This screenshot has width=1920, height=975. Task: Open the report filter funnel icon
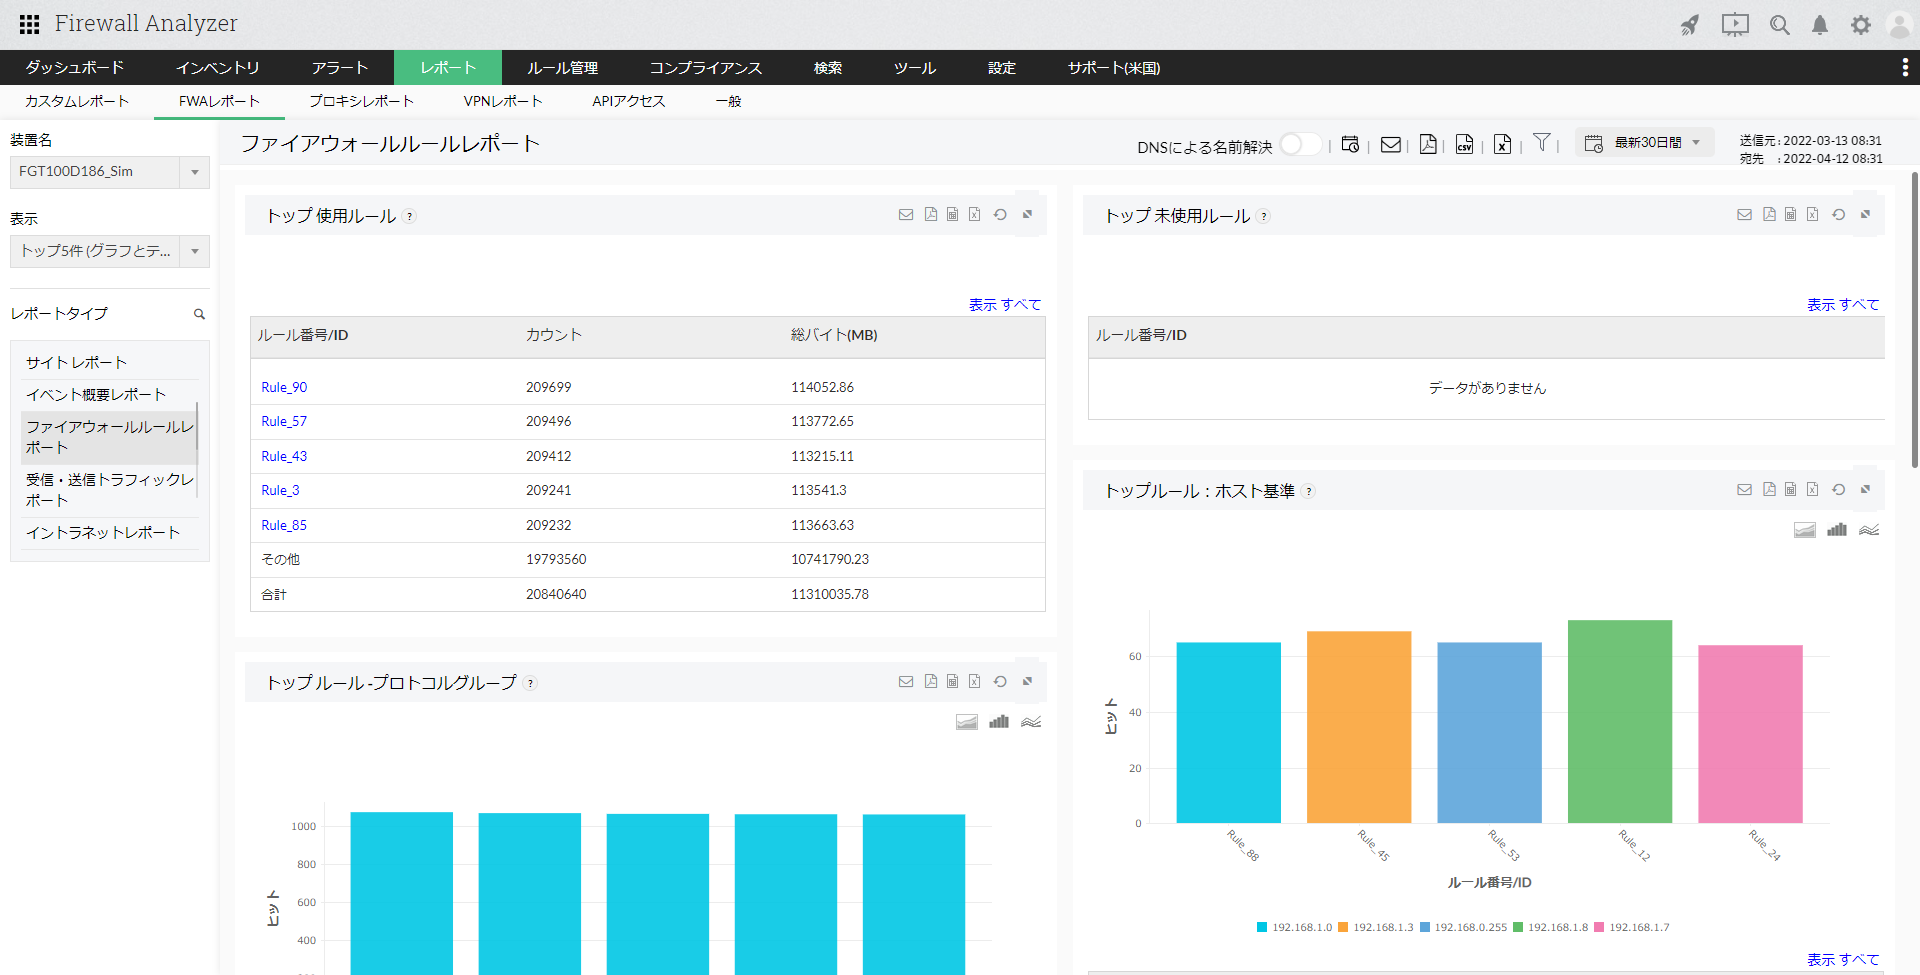(x=1542, y=143)
